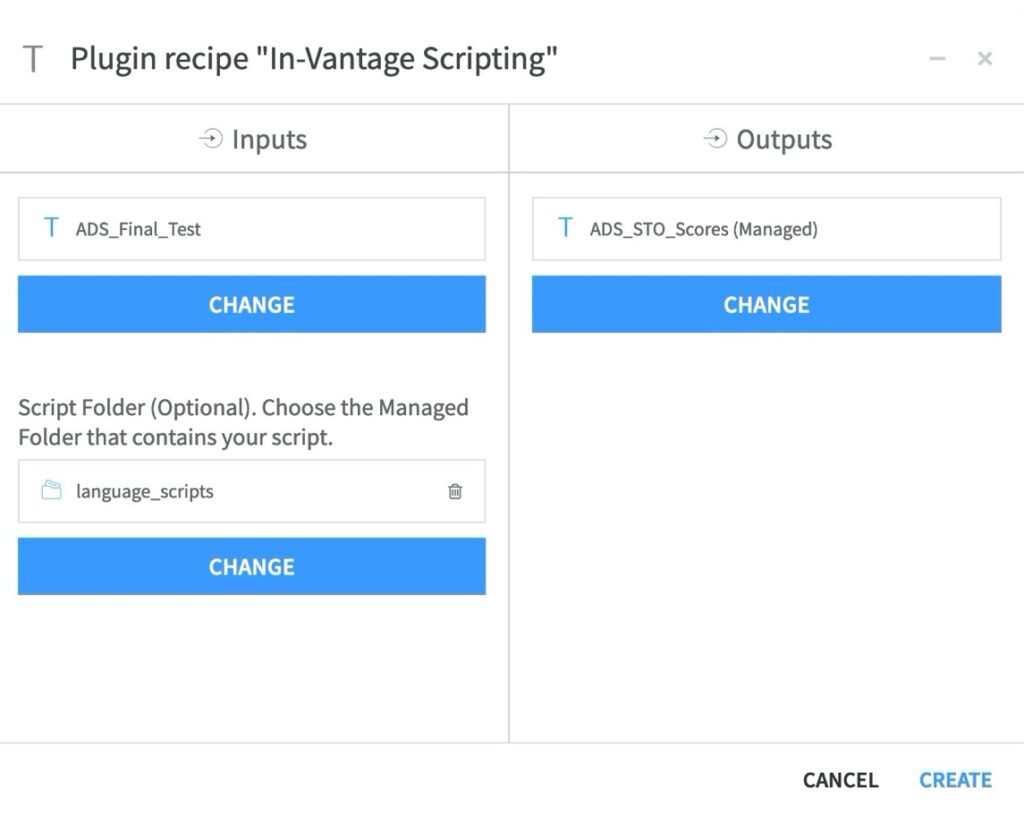Screen dimensions: 1024x815
Task: Click the arrow icon next to Inputs header
Action: (210, 139)
